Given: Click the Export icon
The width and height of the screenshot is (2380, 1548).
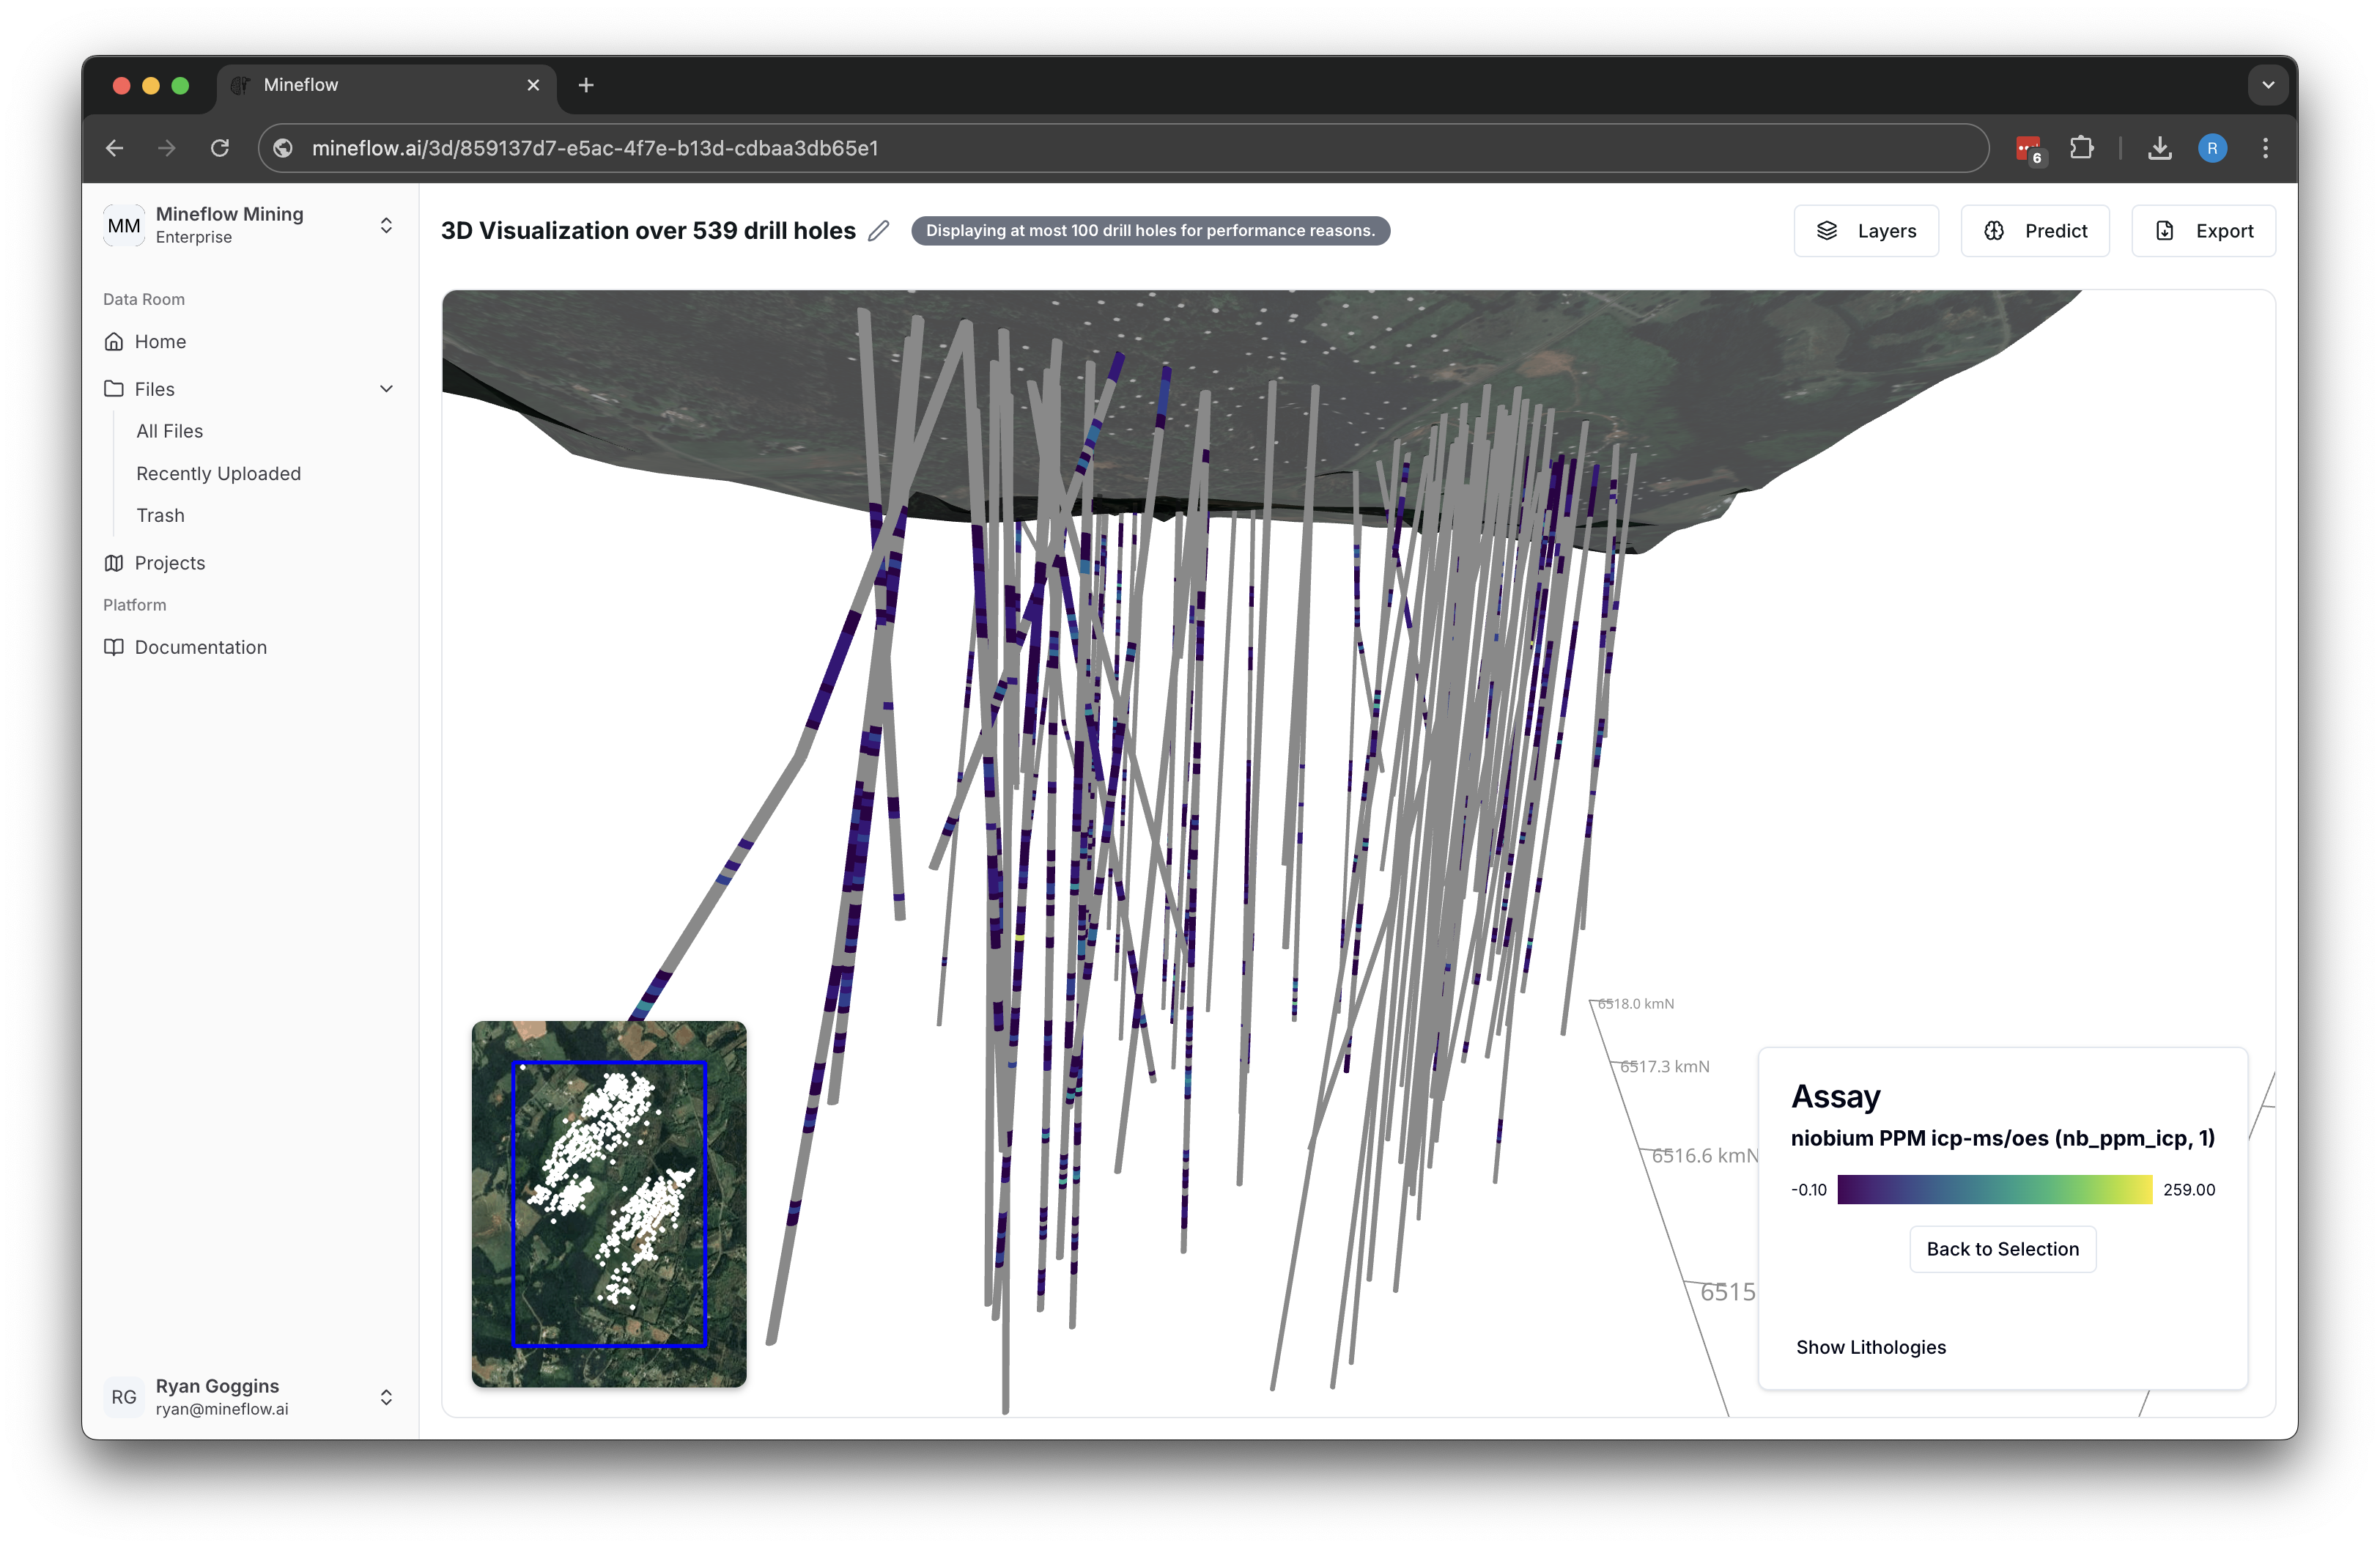Looking at the screenshot, I should [2165, 230].
